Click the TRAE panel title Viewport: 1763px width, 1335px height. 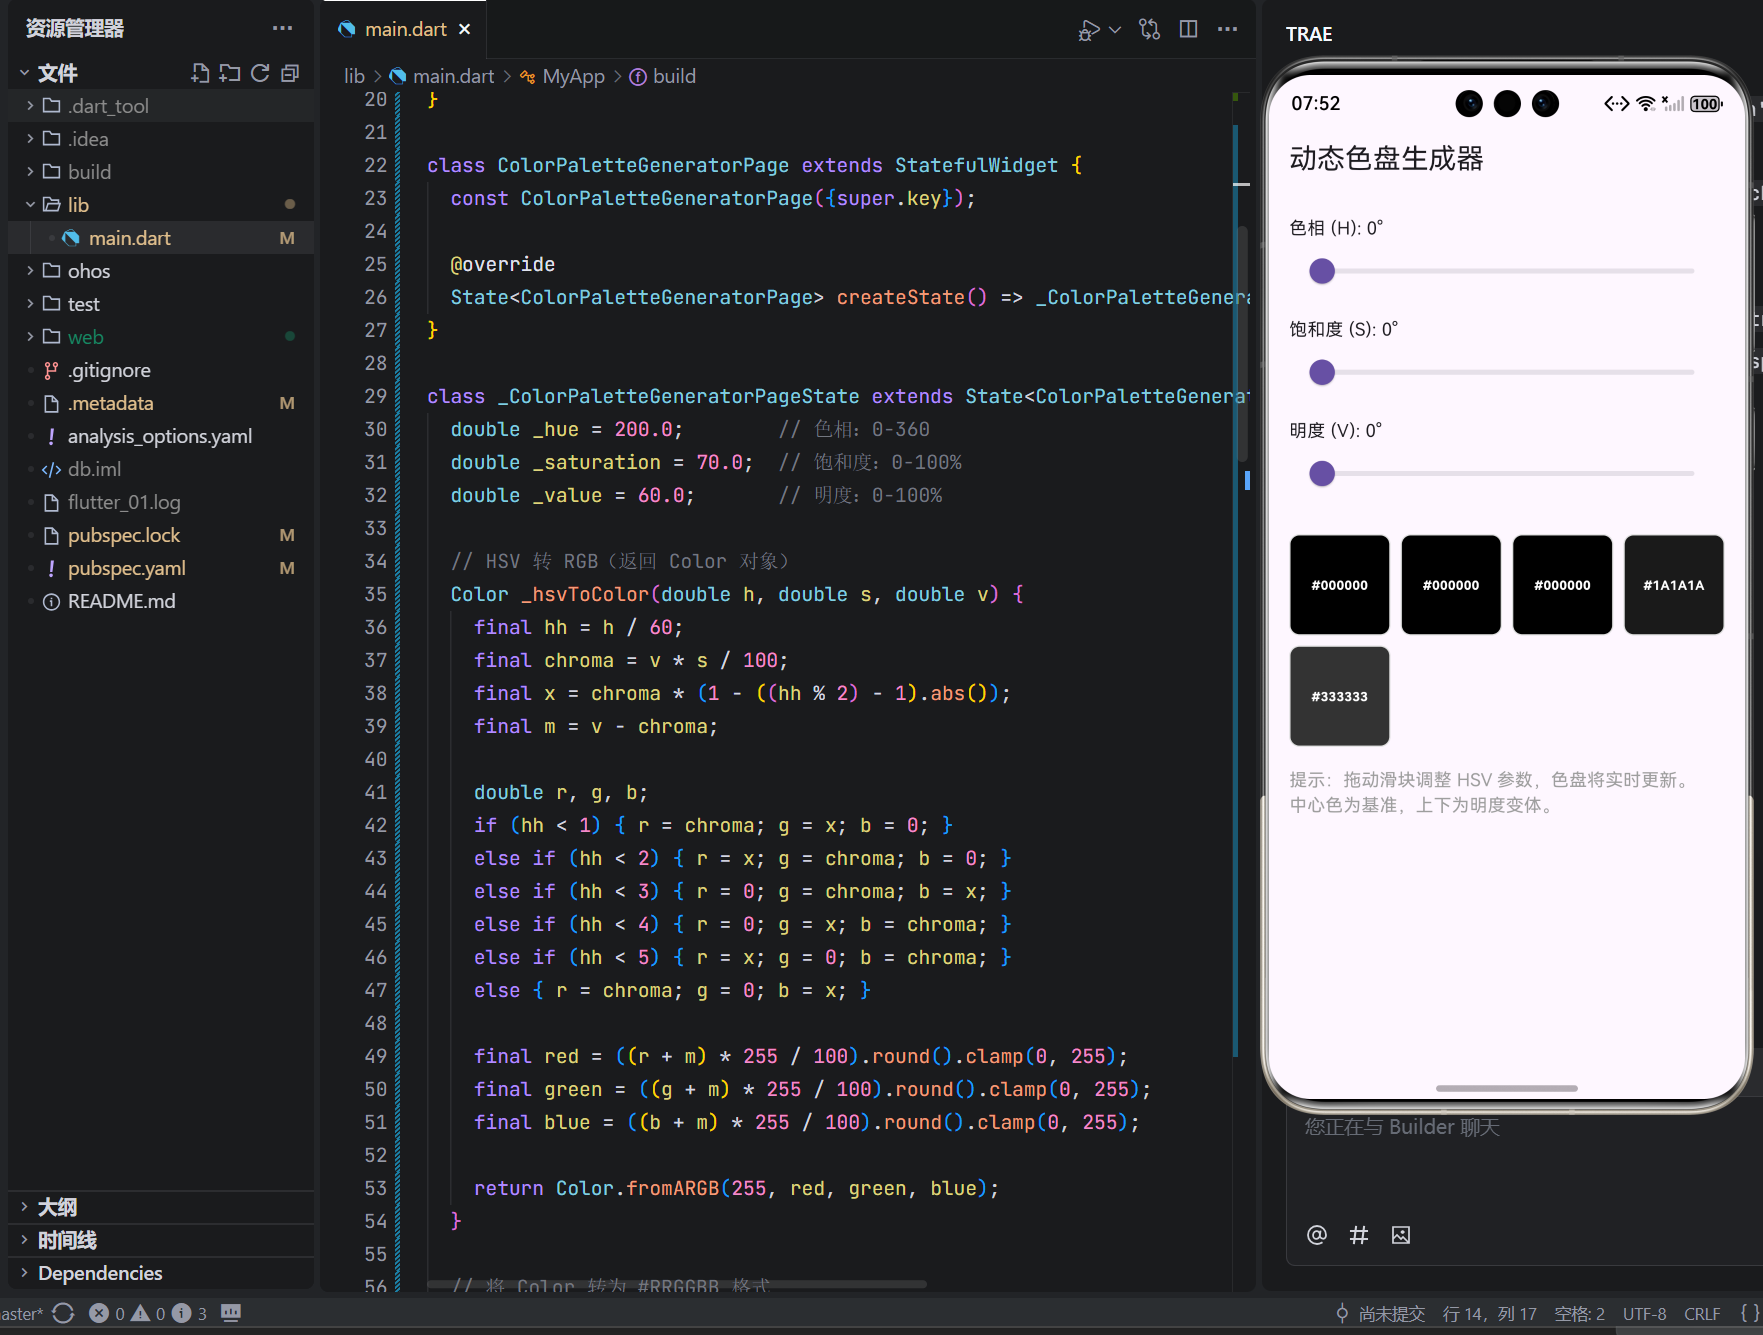point(1309,34)
